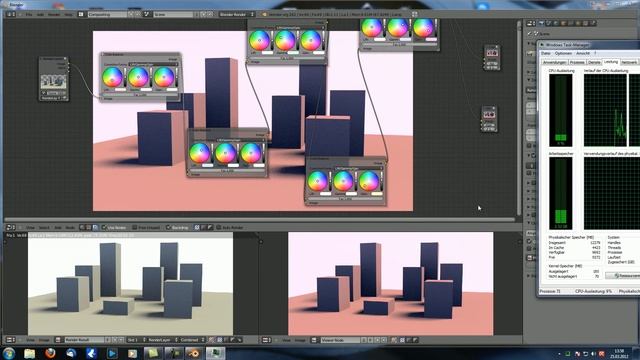Open editor type menu of Render Result image editor
Image resolution: width=640 pixels, height=360 pixels.
(x=11, y=340)
